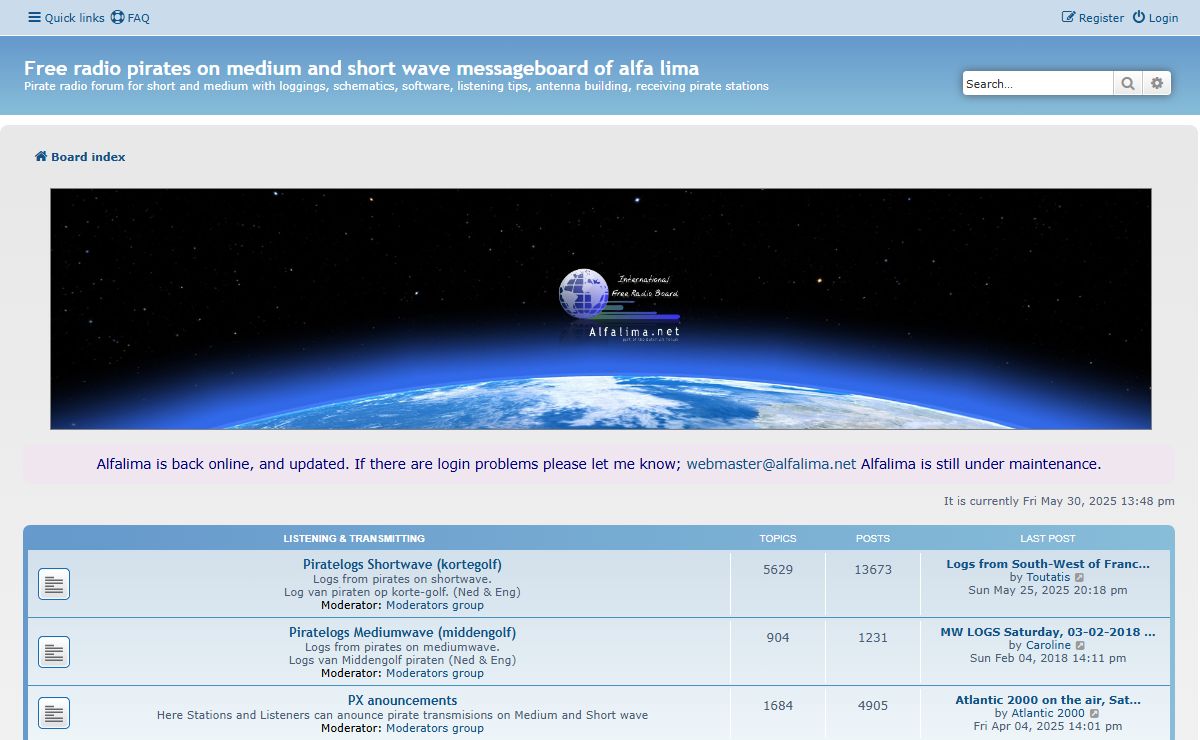Click the Register link
This screenshot has width=1200, height=740.
coord(1093,18)
